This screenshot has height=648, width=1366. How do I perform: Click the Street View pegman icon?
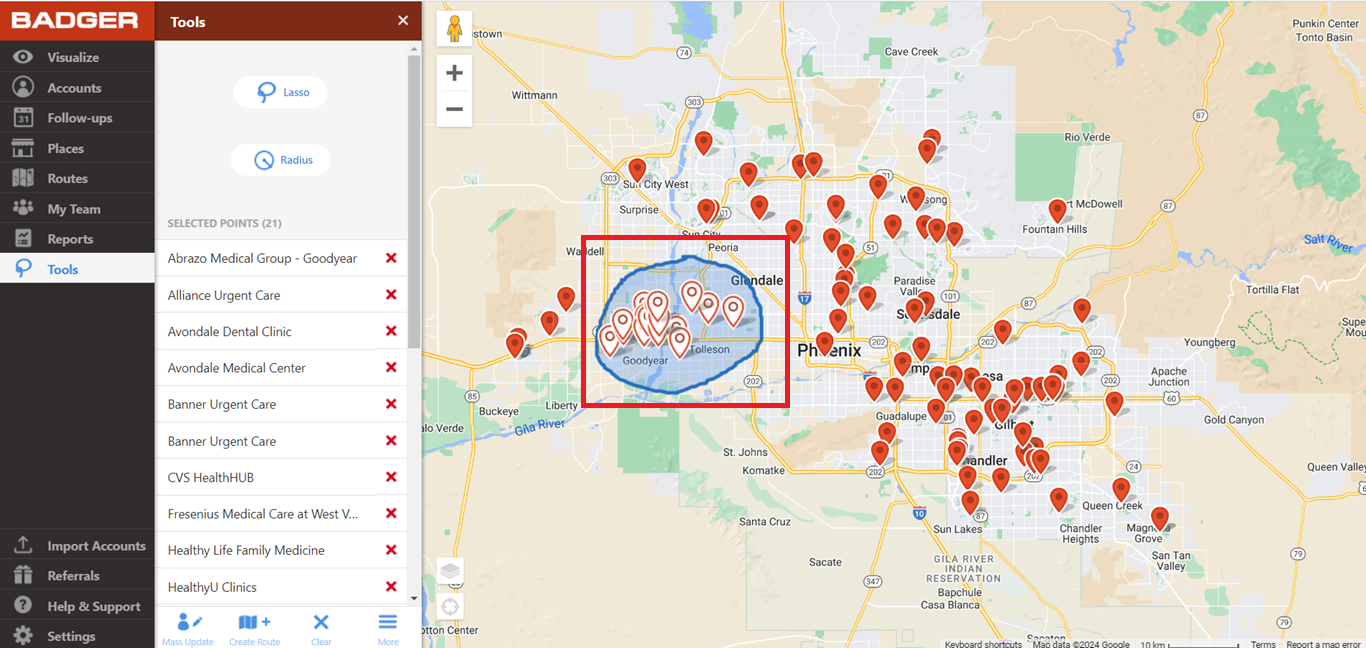pyautogui.click(x=454, y=29)
